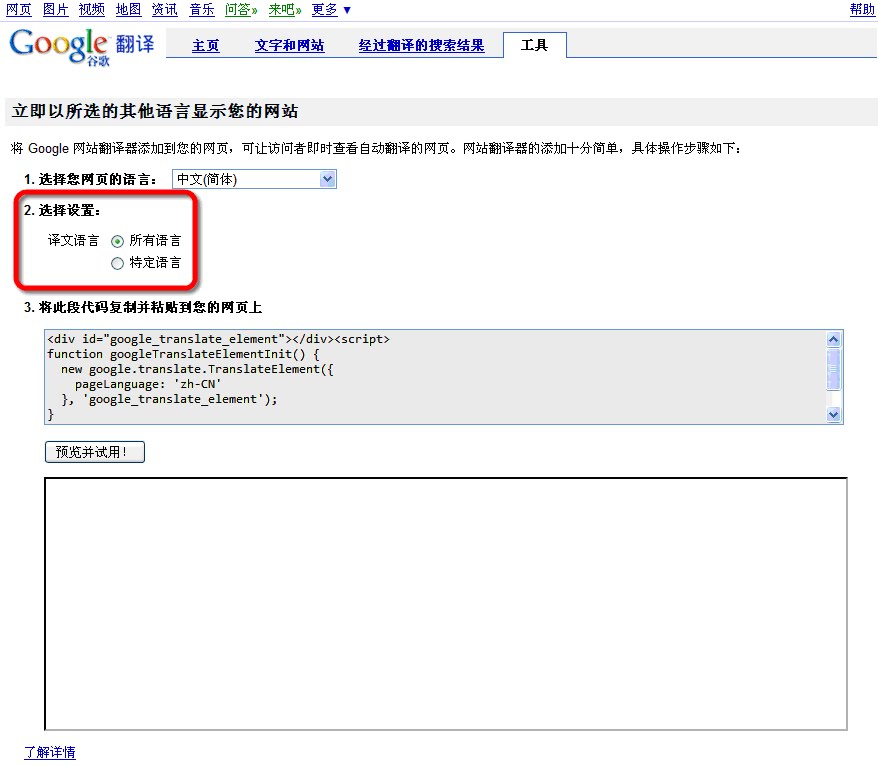Viewport: 878px width, 766px height.
Task: Open the 经过翻译的搜索结果 tab
Action: point(421,45)
